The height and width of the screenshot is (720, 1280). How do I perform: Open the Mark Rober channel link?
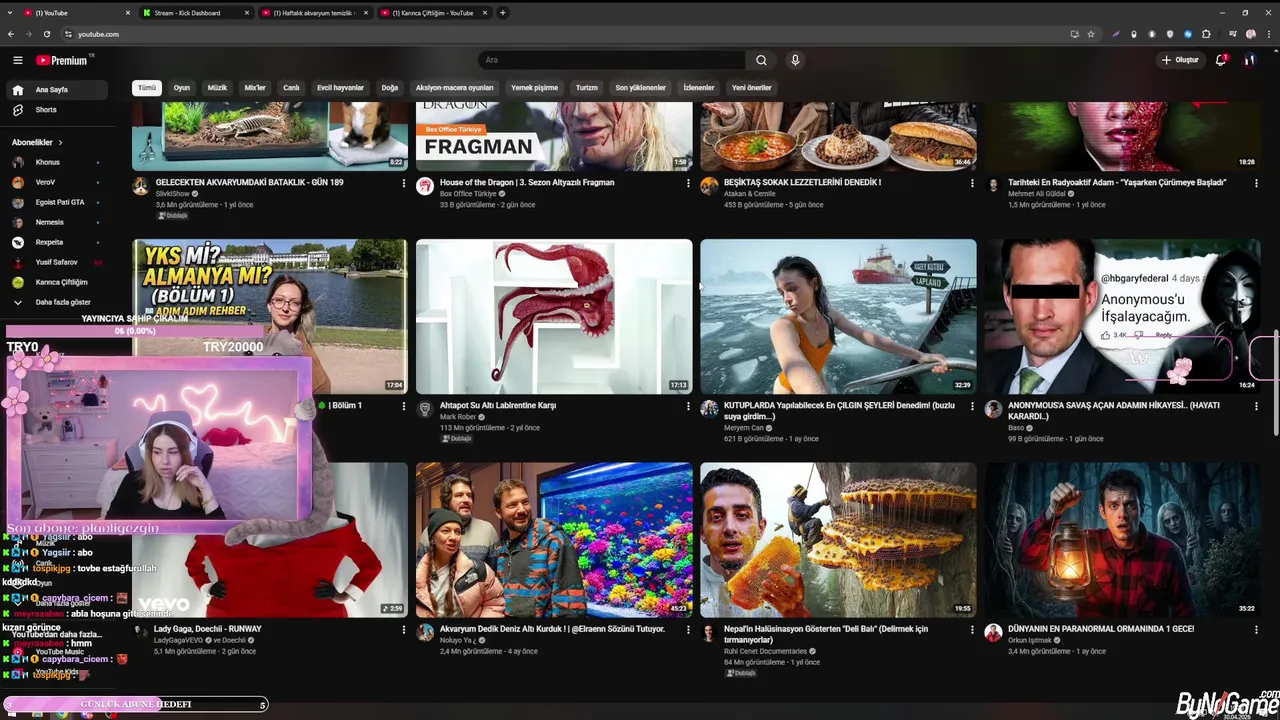tap(459, 417)
